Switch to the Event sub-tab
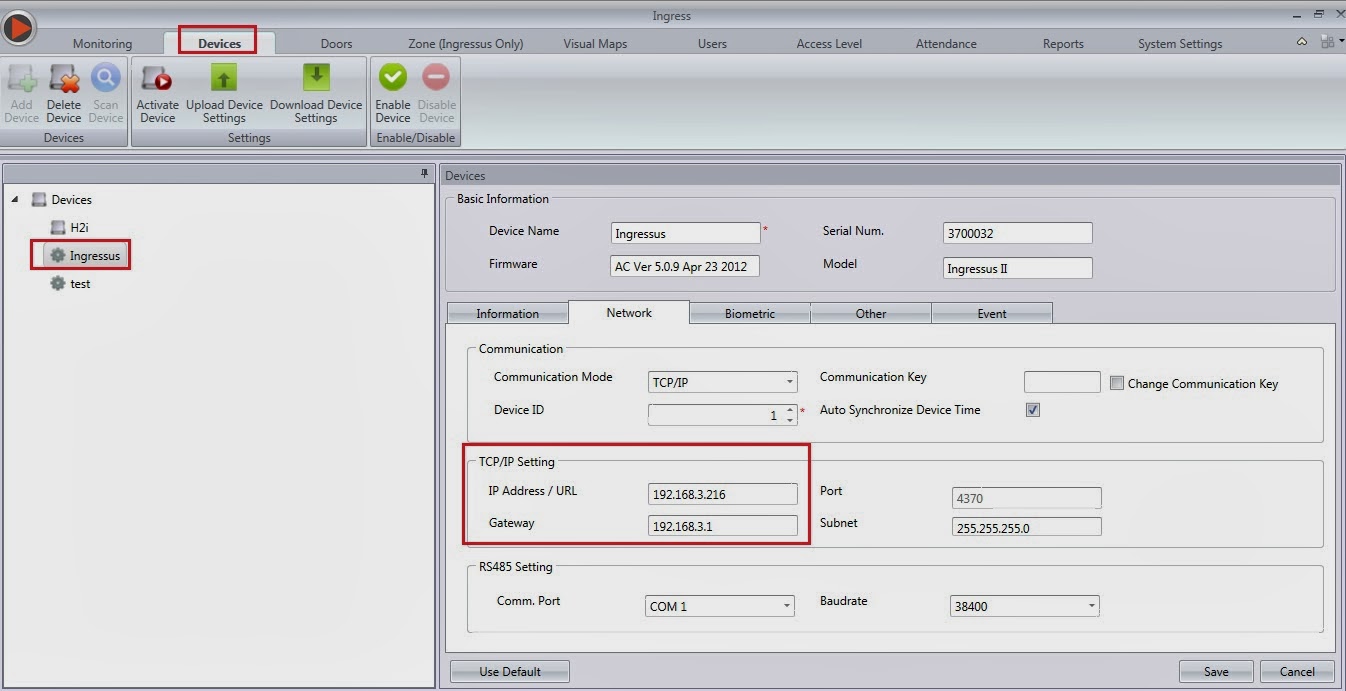Screen dimensions: 1346x691 pyautogui.click(x=992, y=314)
